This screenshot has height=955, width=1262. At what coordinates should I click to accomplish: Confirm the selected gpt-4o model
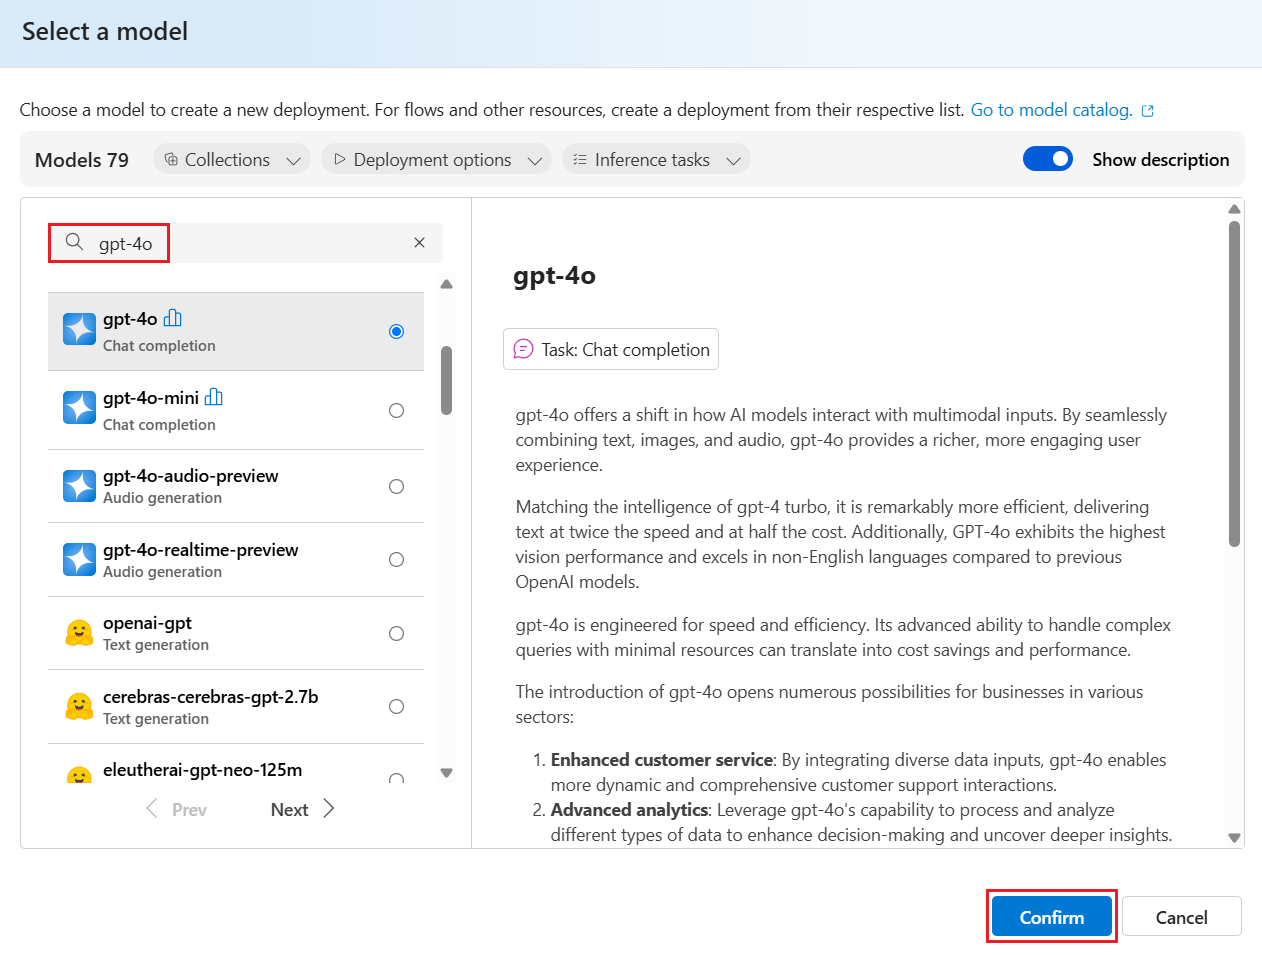pyautogui.click(x=1050, y=916)
